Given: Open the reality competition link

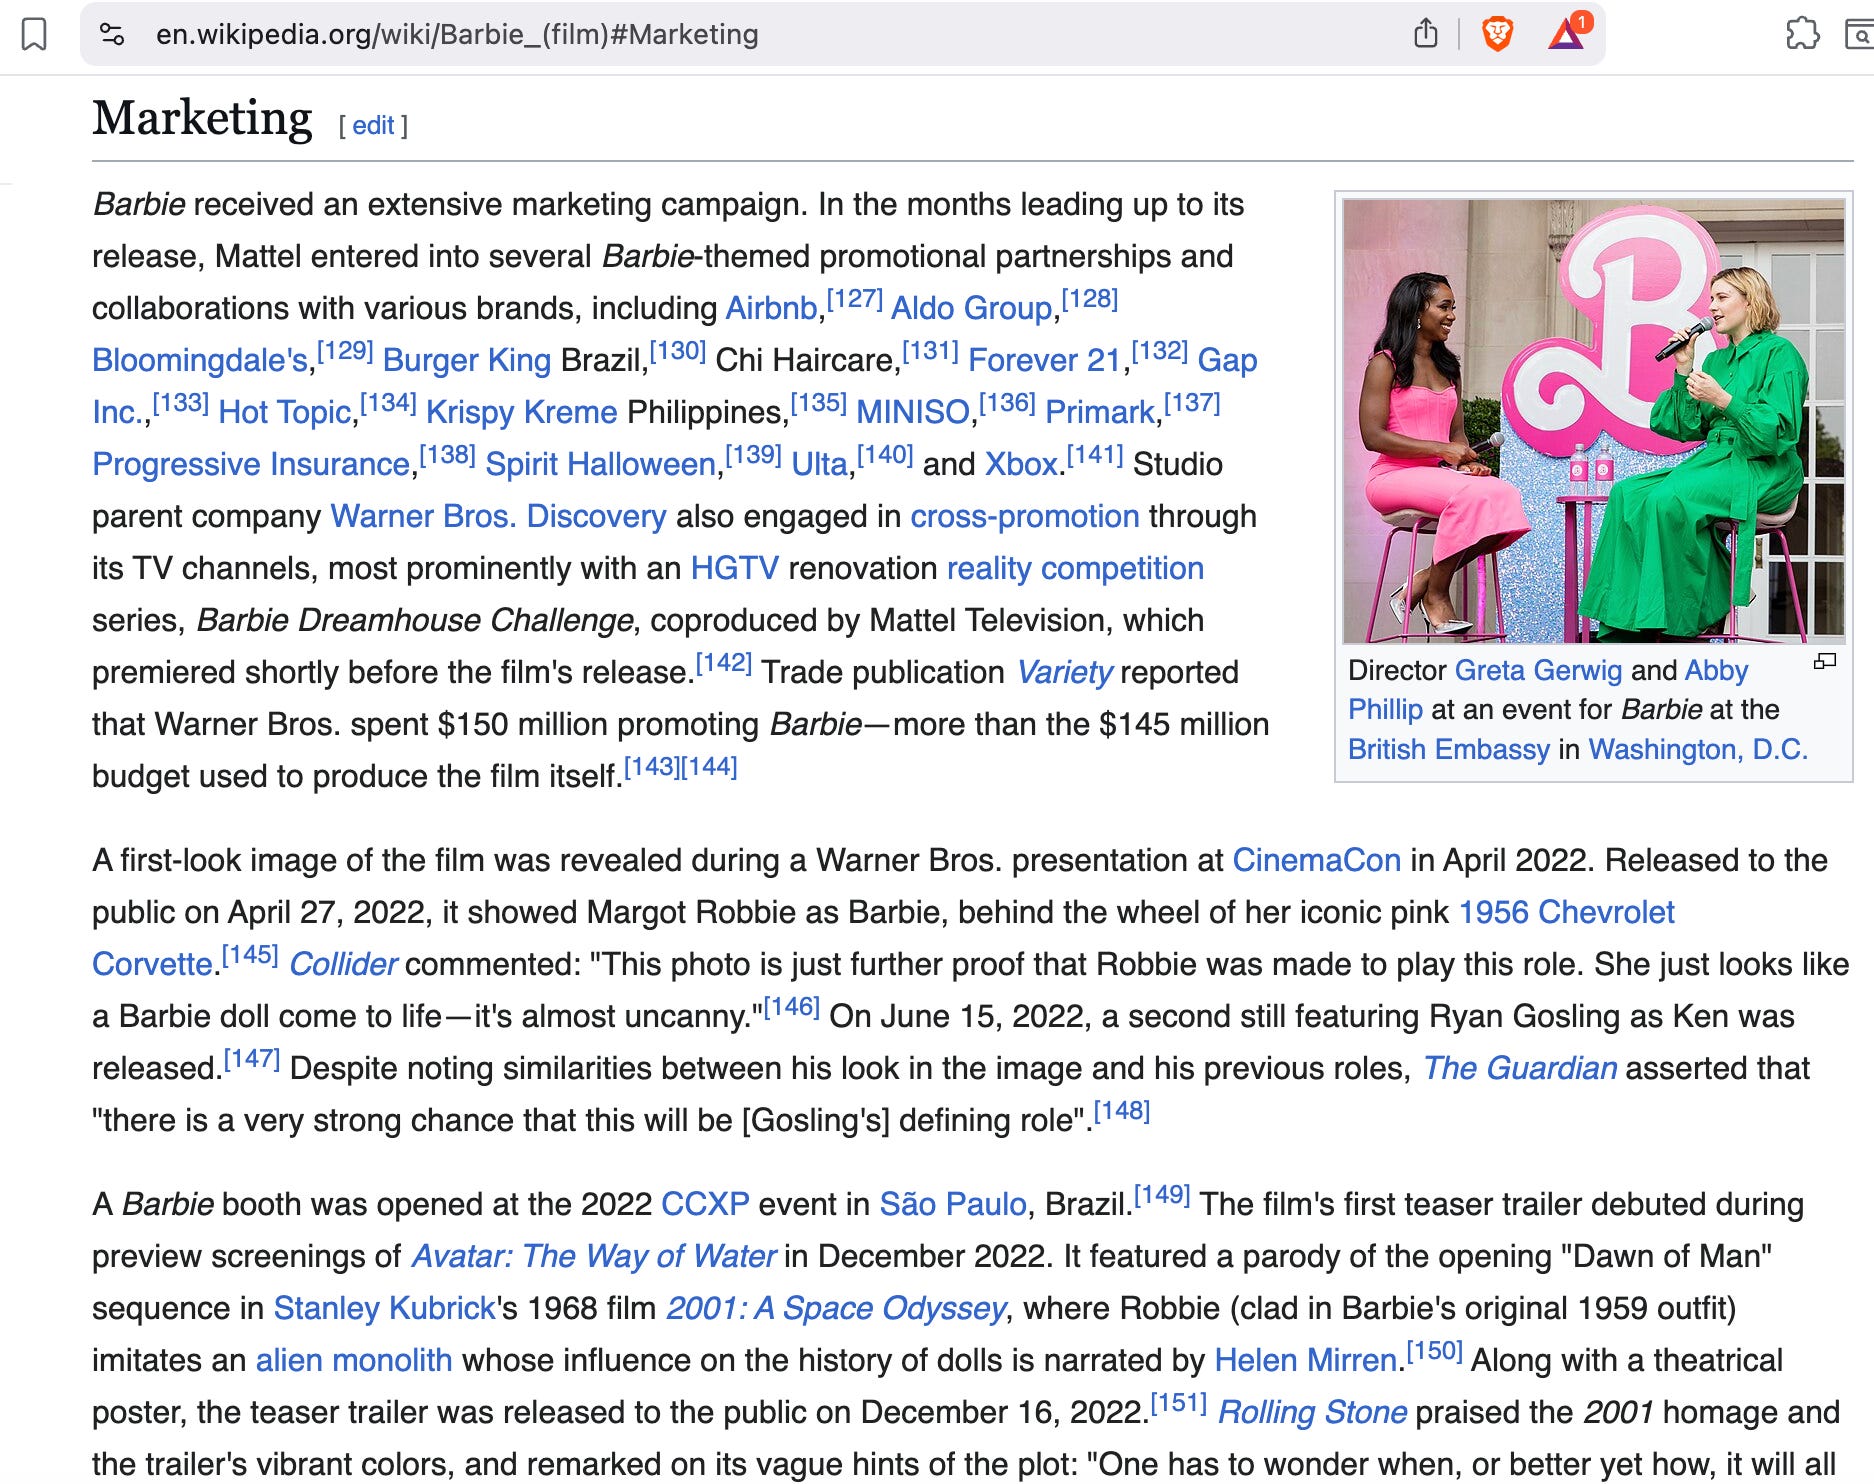Looking at the screenshot, I should (1075, 568).
